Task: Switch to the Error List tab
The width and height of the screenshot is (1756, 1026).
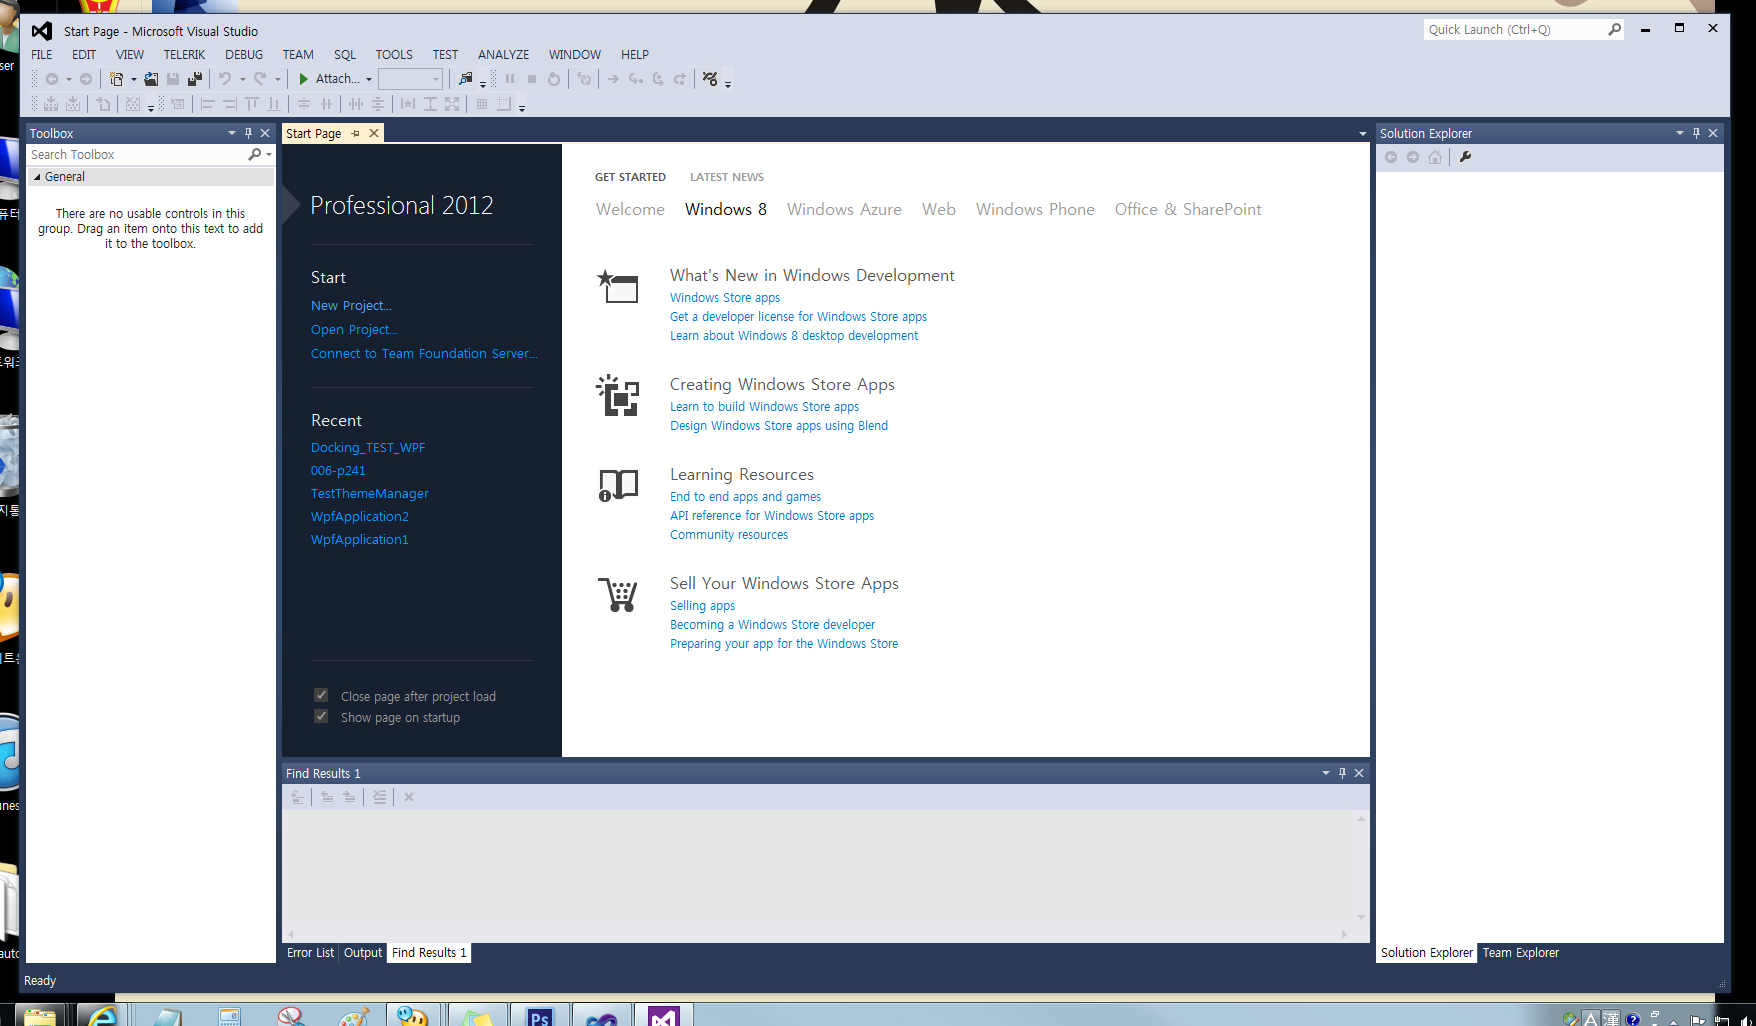Action: [310, 953]
